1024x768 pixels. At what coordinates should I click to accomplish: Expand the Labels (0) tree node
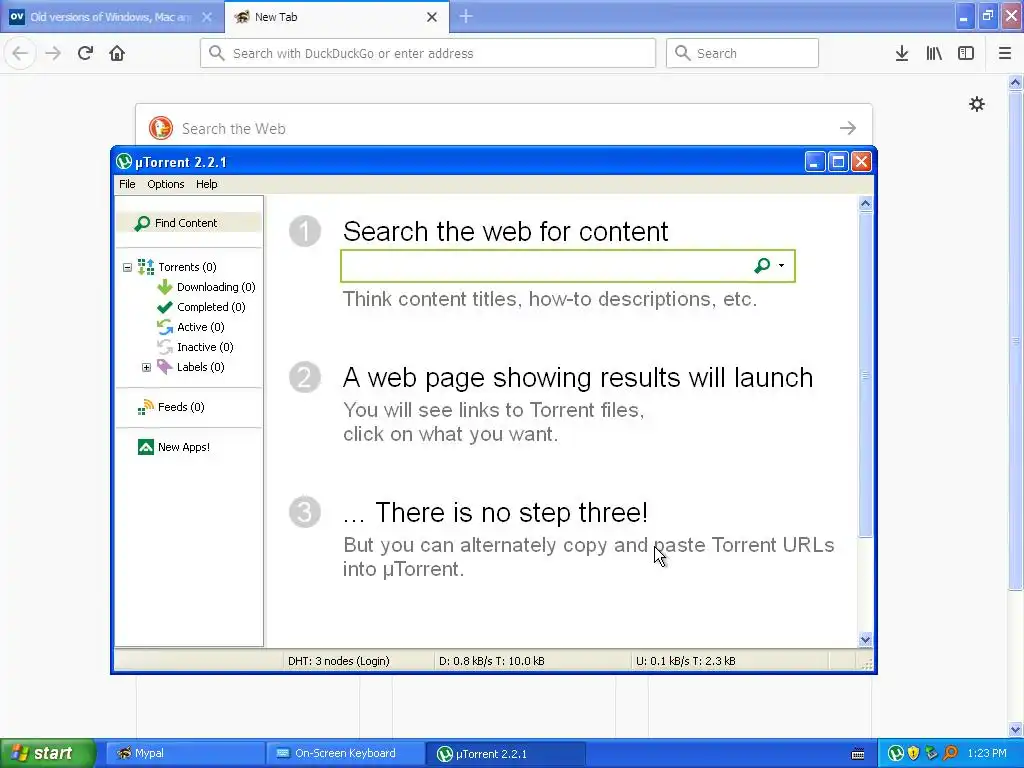tap(146, 367)
